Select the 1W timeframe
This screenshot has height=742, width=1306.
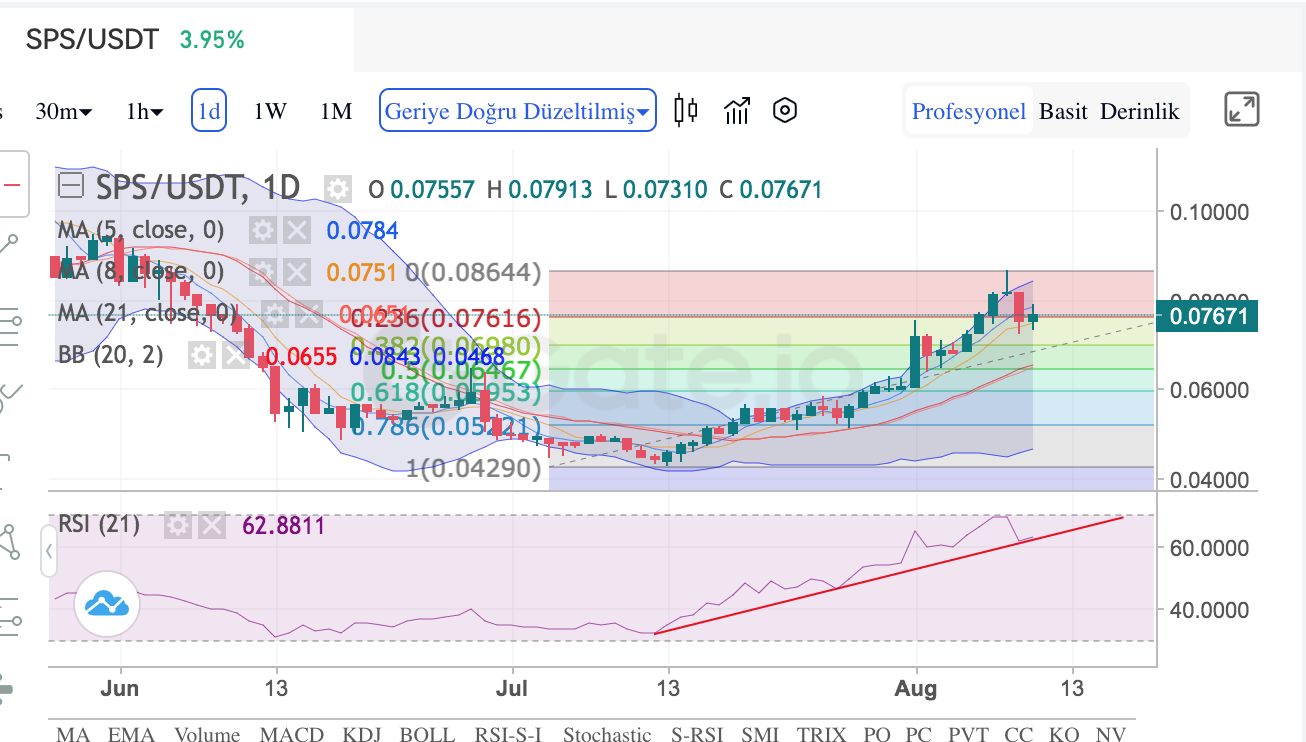tap(270, 112)
